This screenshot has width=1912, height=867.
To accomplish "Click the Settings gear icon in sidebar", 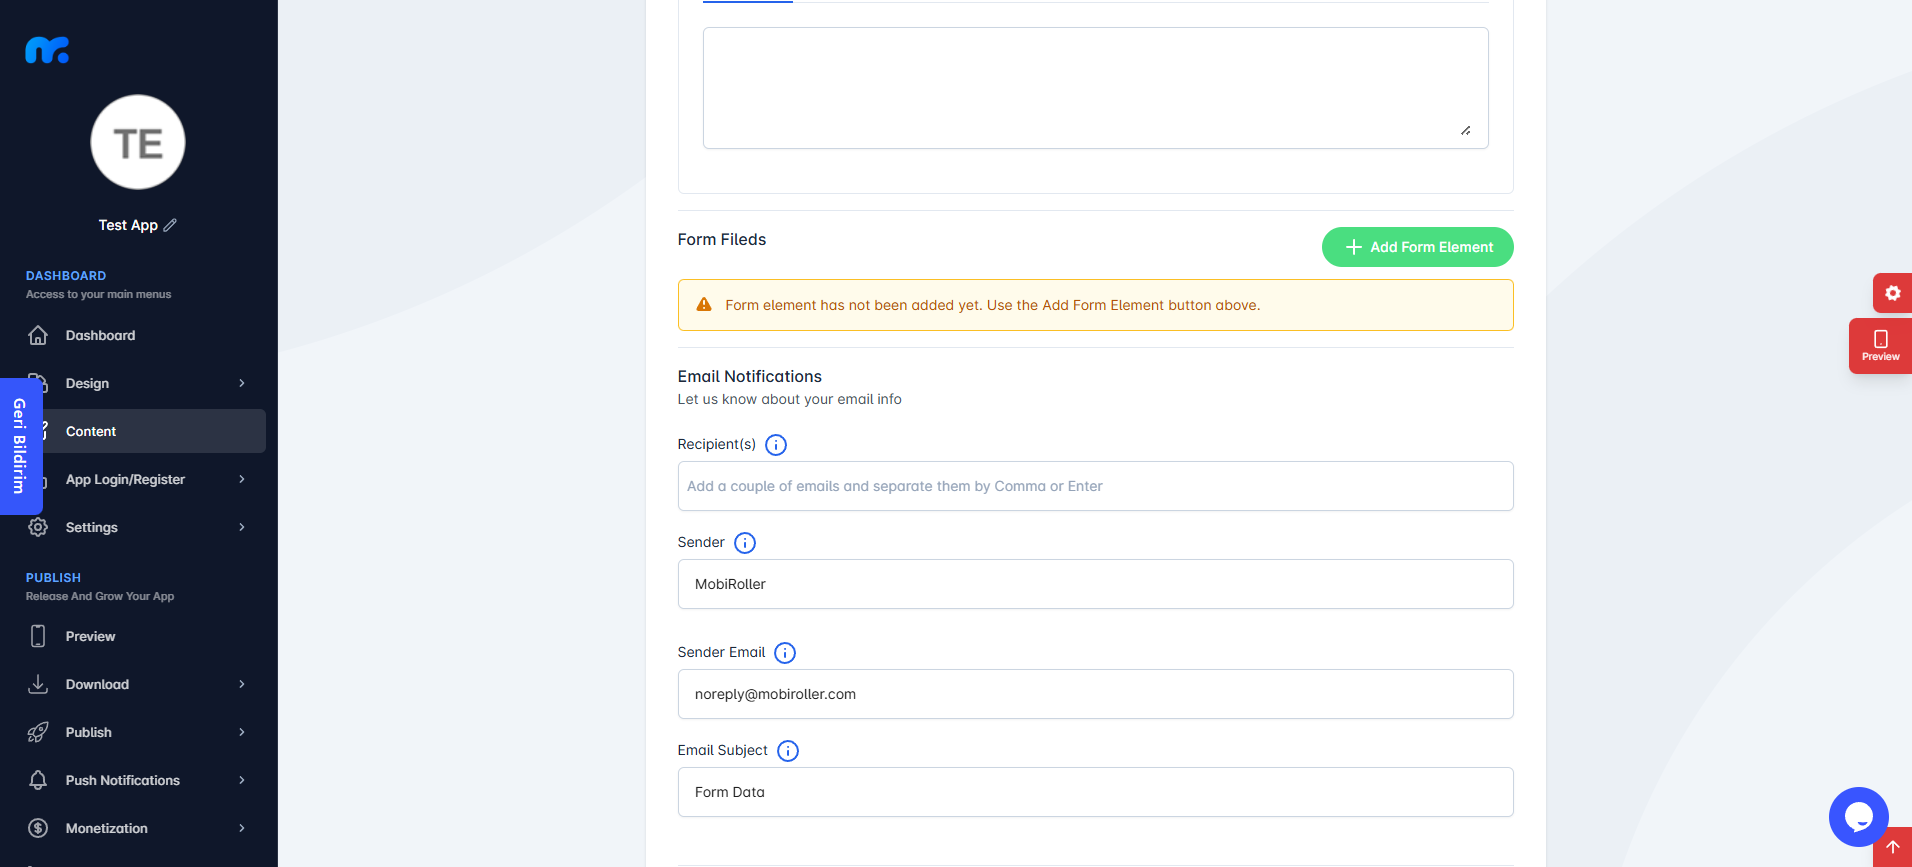I will [x=38, y=527].
